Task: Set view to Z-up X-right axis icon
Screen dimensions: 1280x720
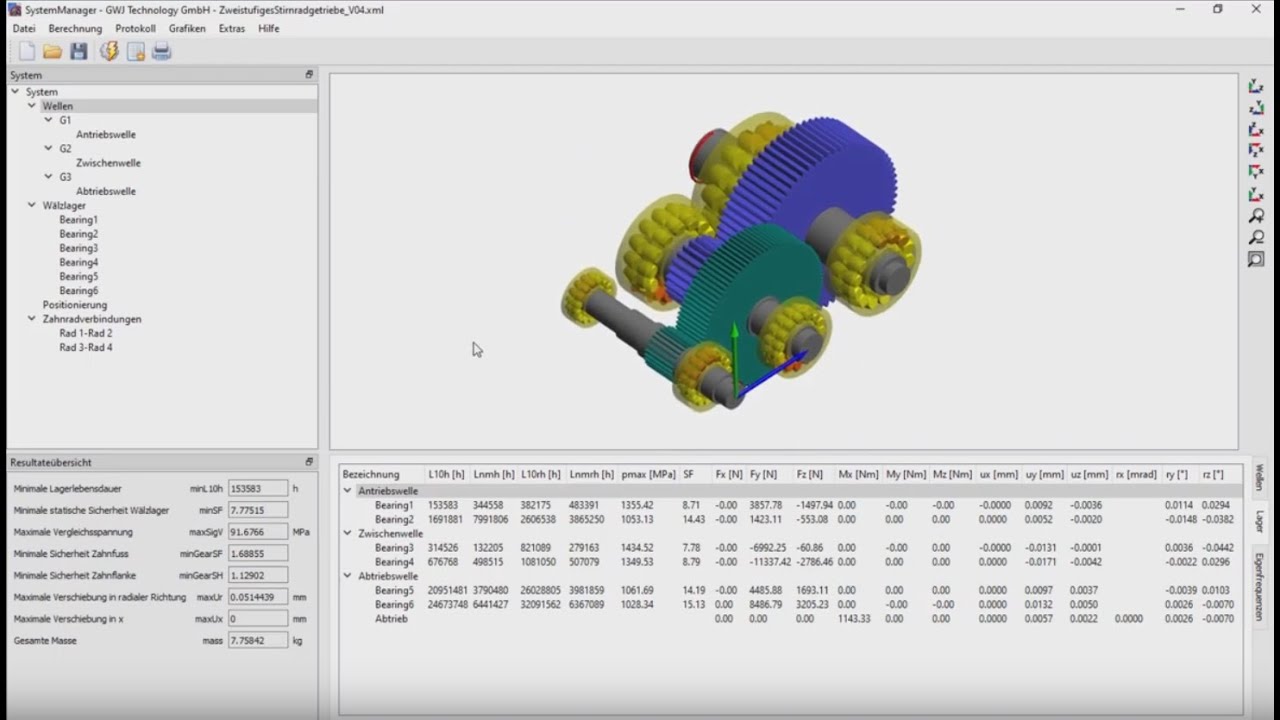Action: click(x=1256, y=130)
